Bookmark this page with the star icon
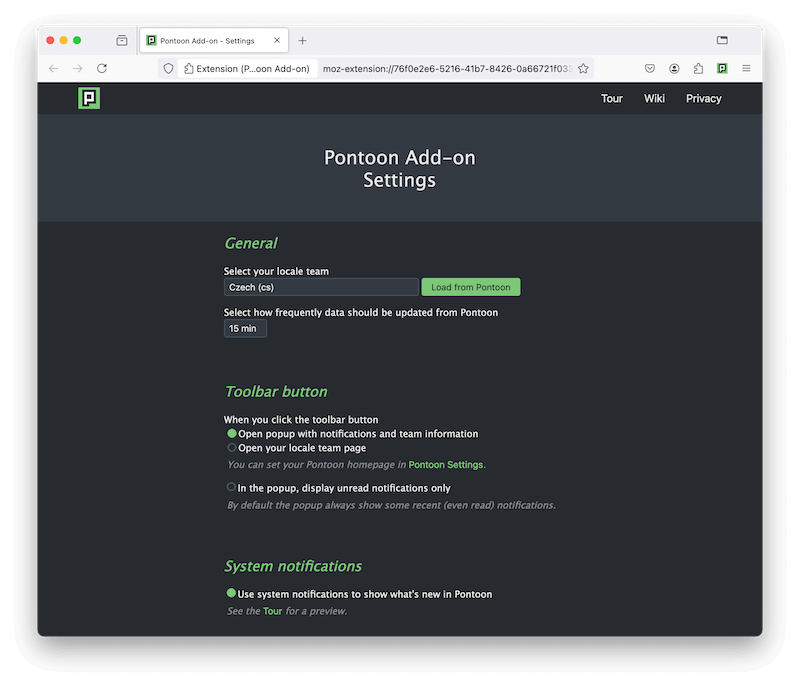Image resolution: width=800 pixels, height=686 pixels. click(584, 68)
